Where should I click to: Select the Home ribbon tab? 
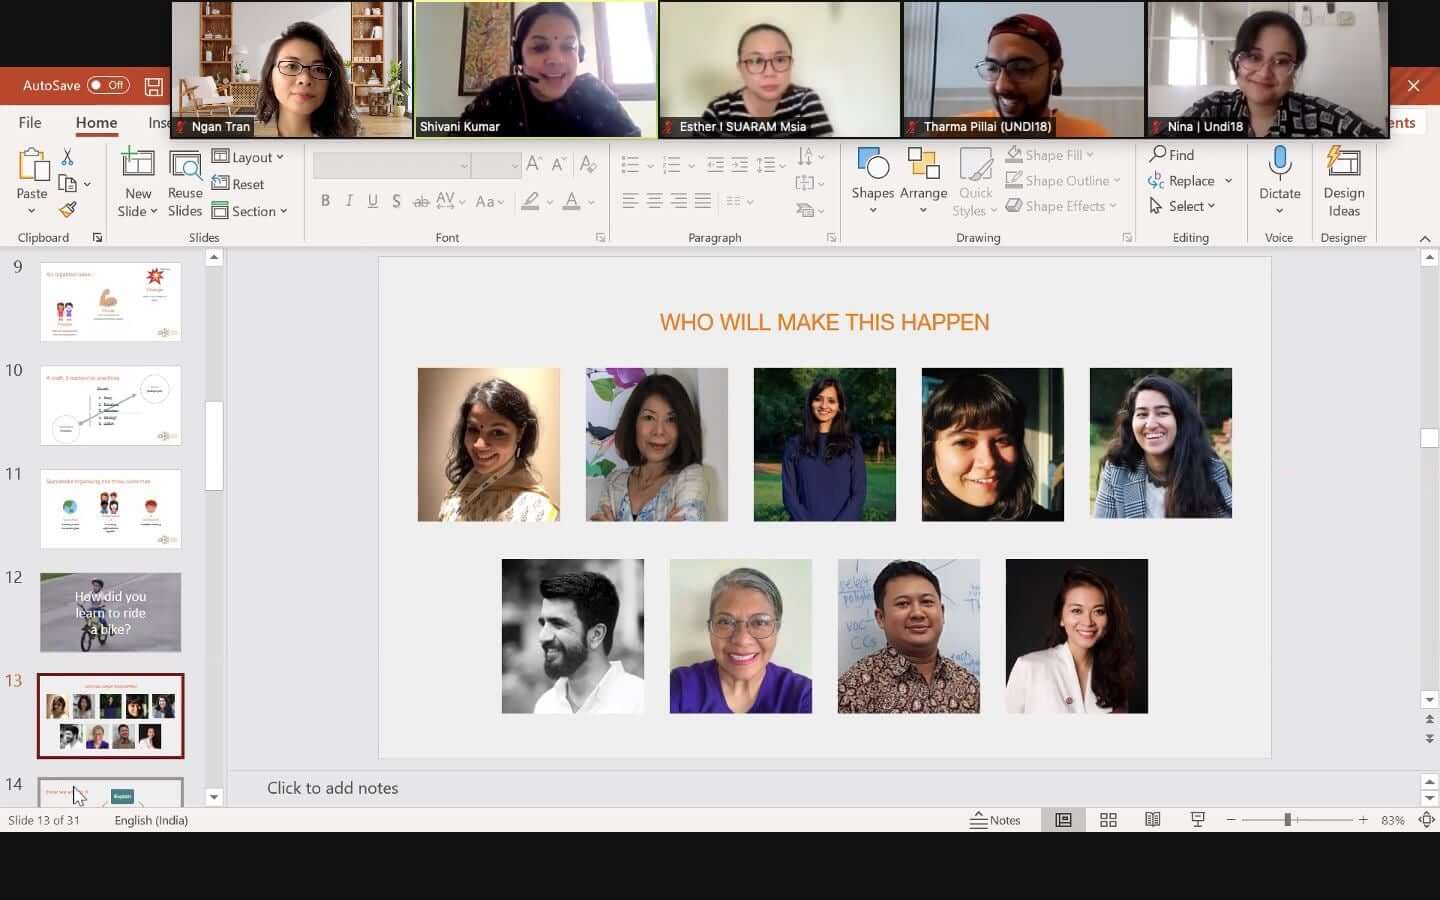pos(96,122)
